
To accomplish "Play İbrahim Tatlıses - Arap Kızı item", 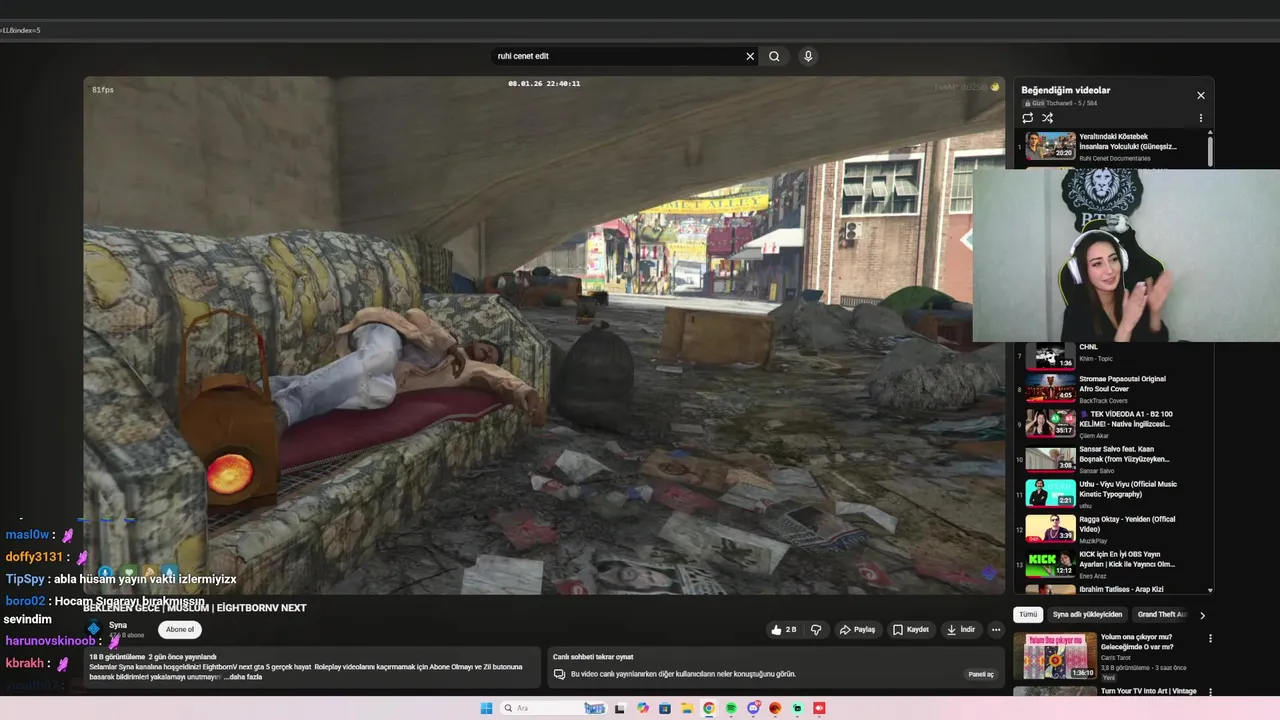I will 1110,590.
